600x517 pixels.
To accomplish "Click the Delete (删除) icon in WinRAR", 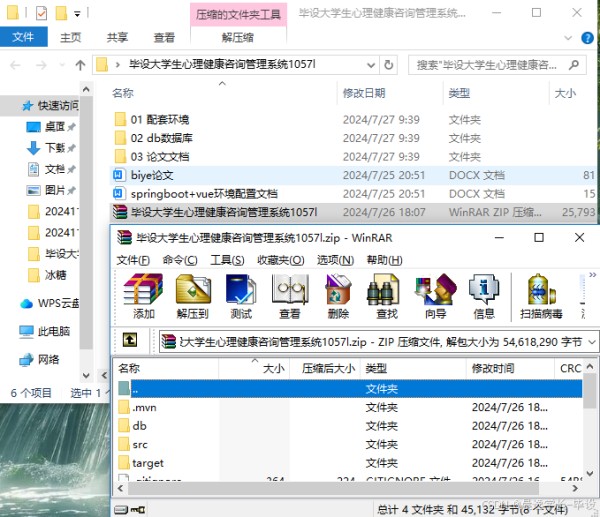I will [x=338, y=296].
